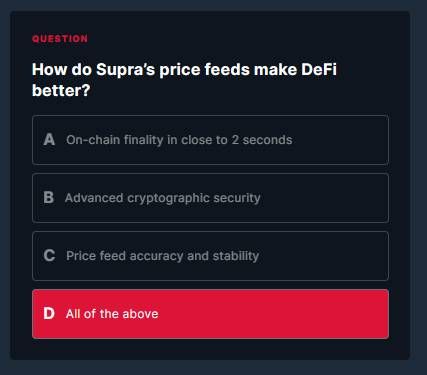Screen dimensions: 427x375
Task: Choose option B Advanced cryptographic security
Action: (210, 198)
